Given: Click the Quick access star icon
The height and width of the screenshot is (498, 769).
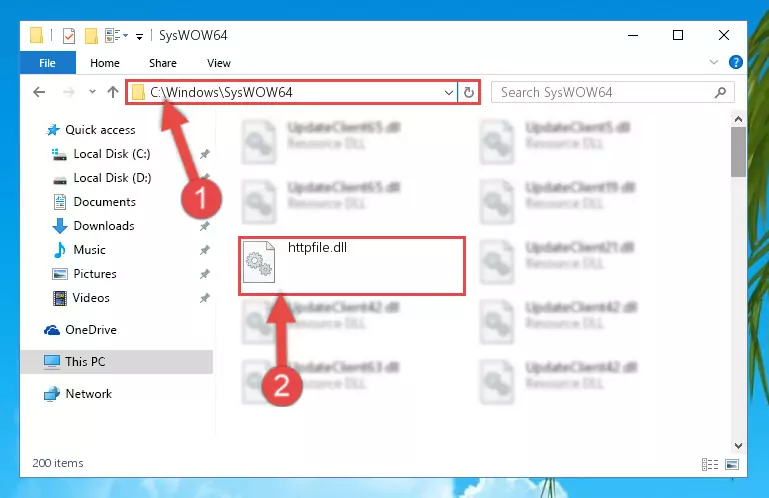Looking at the screenshot, I should tap(52, 130).
